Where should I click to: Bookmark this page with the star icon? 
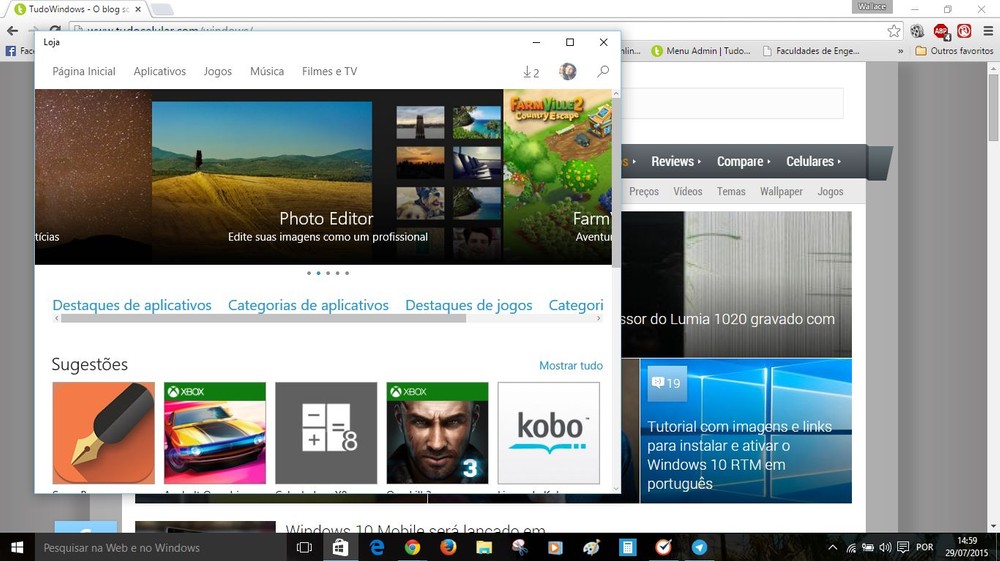894,31
